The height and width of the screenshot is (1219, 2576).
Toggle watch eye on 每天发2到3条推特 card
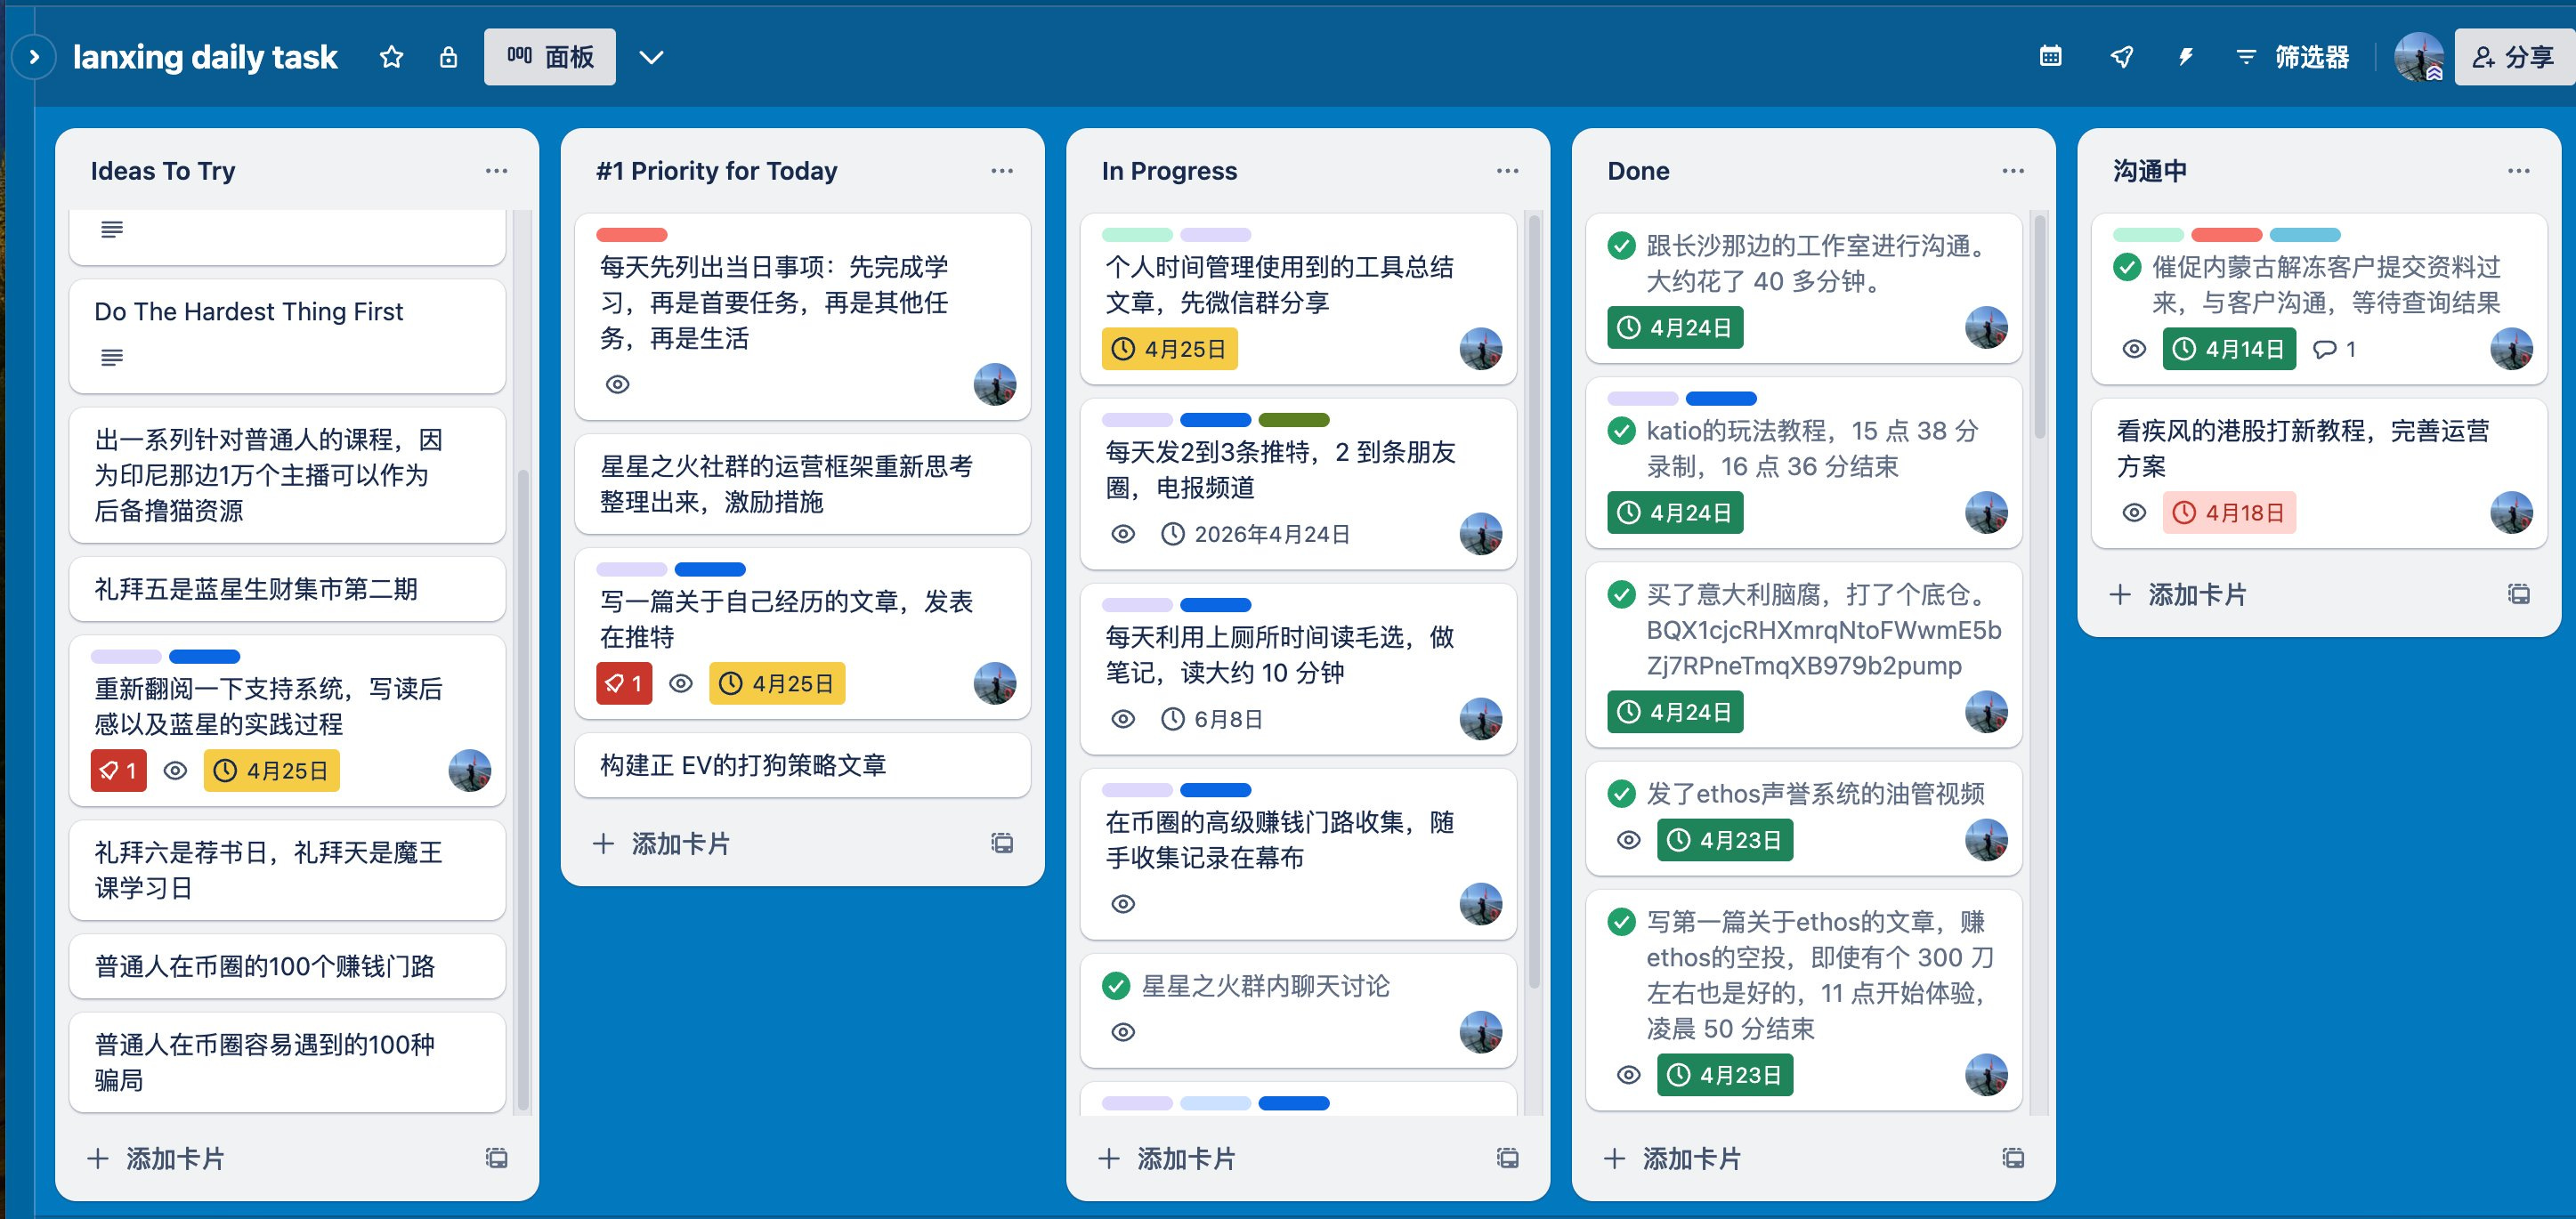tap(1123, 534)
